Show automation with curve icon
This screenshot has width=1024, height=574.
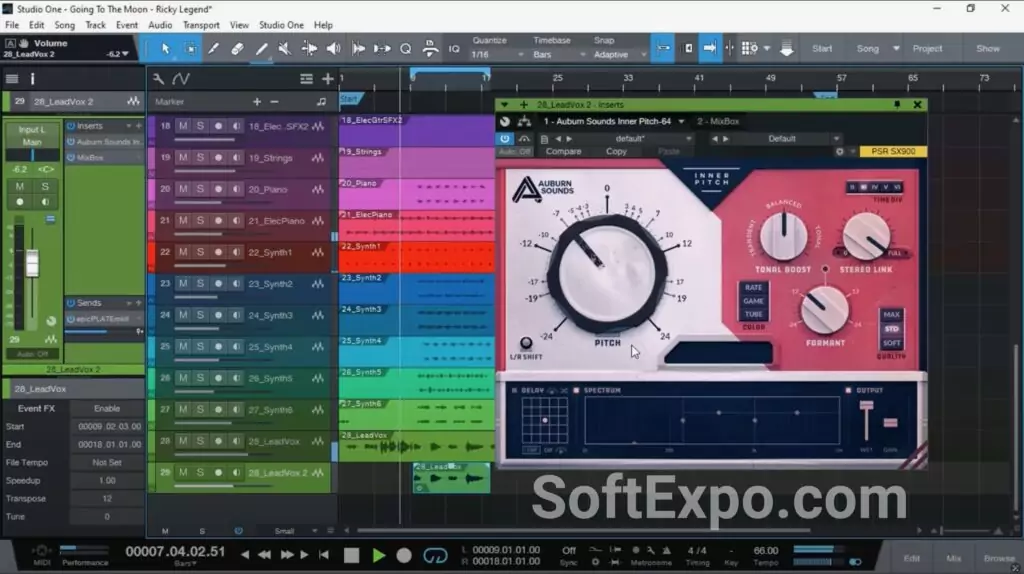point(181,79)
